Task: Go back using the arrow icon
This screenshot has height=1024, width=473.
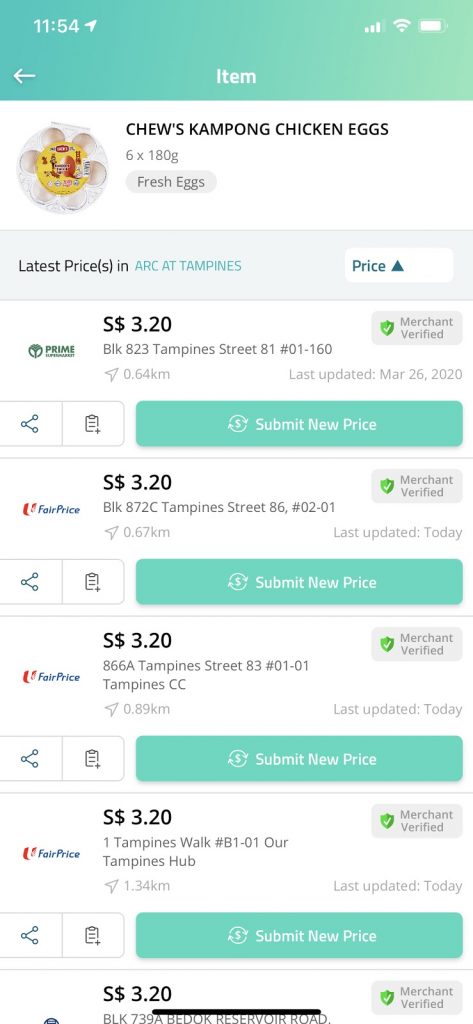Action: point(24,76)
